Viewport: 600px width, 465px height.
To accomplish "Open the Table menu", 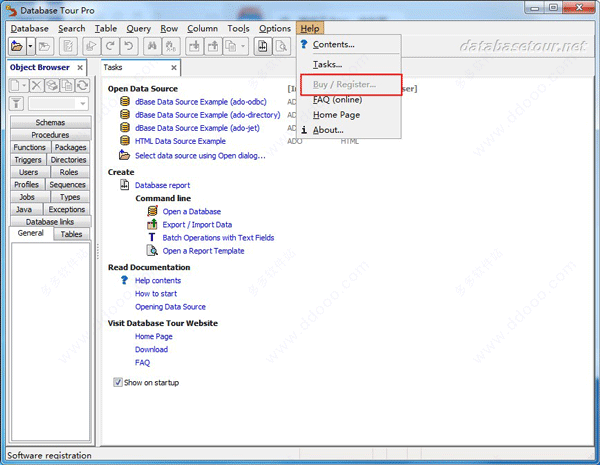I will click(x=106, y=29).
